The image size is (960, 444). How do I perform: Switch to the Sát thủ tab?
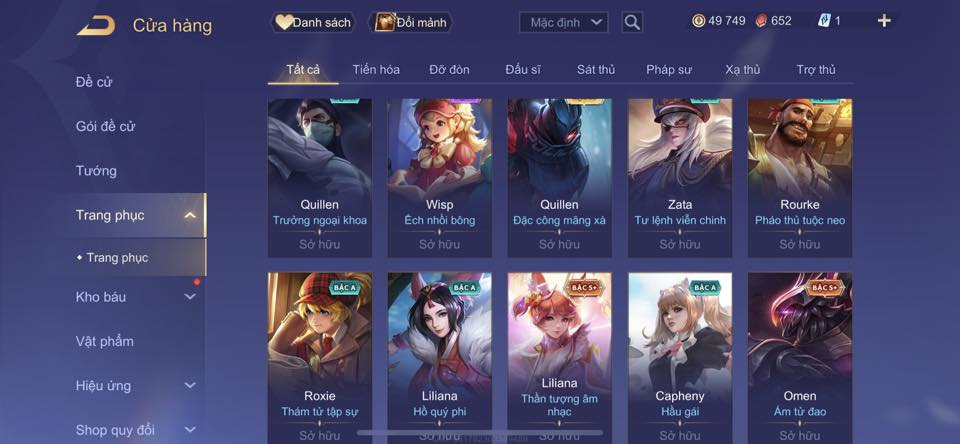(x=596, y=70)
